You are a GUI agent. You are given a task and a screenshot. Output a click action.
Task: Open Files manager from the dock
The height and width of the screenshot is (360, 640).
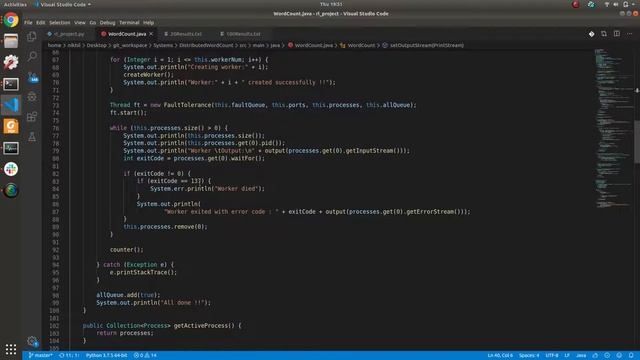click(11, 41)
